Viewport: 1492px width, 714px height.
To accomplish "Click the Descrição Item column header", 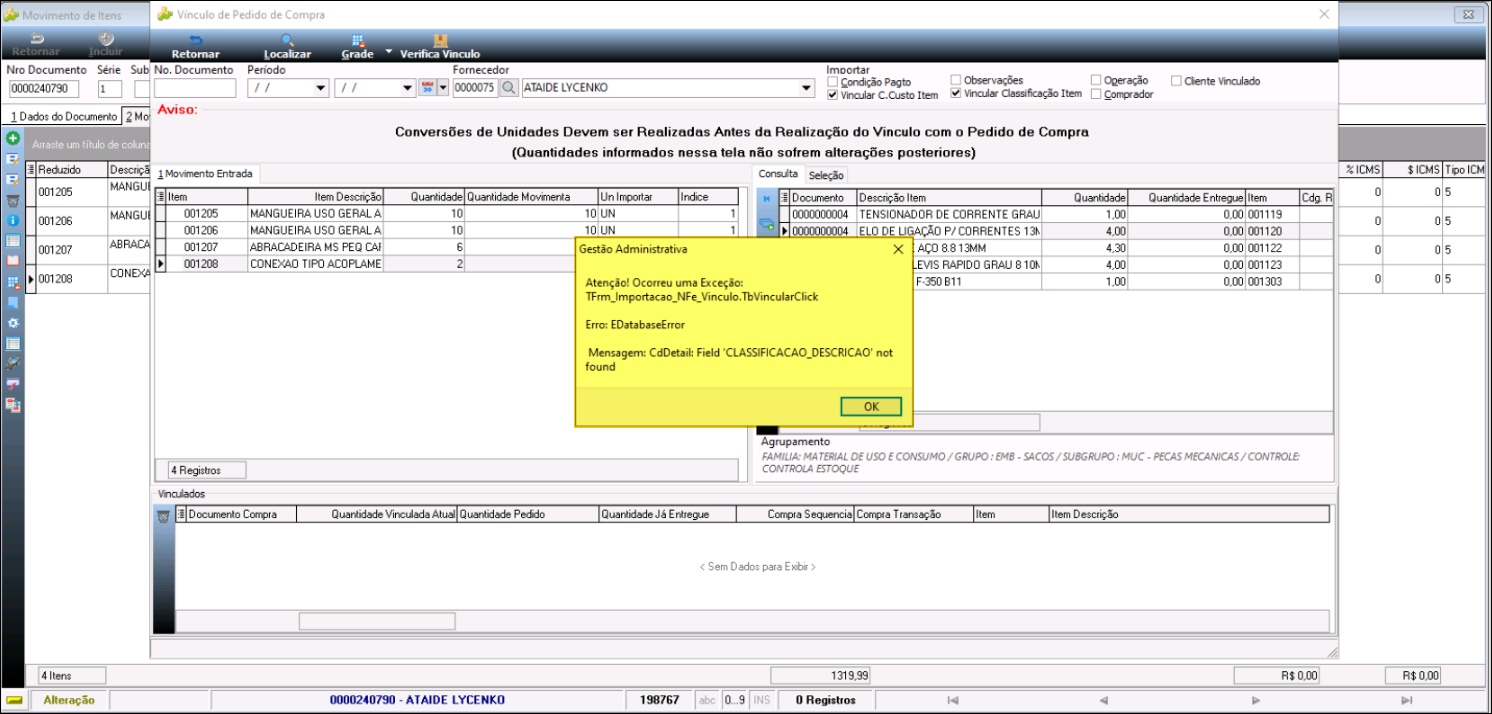I will (x=949, y=197).
